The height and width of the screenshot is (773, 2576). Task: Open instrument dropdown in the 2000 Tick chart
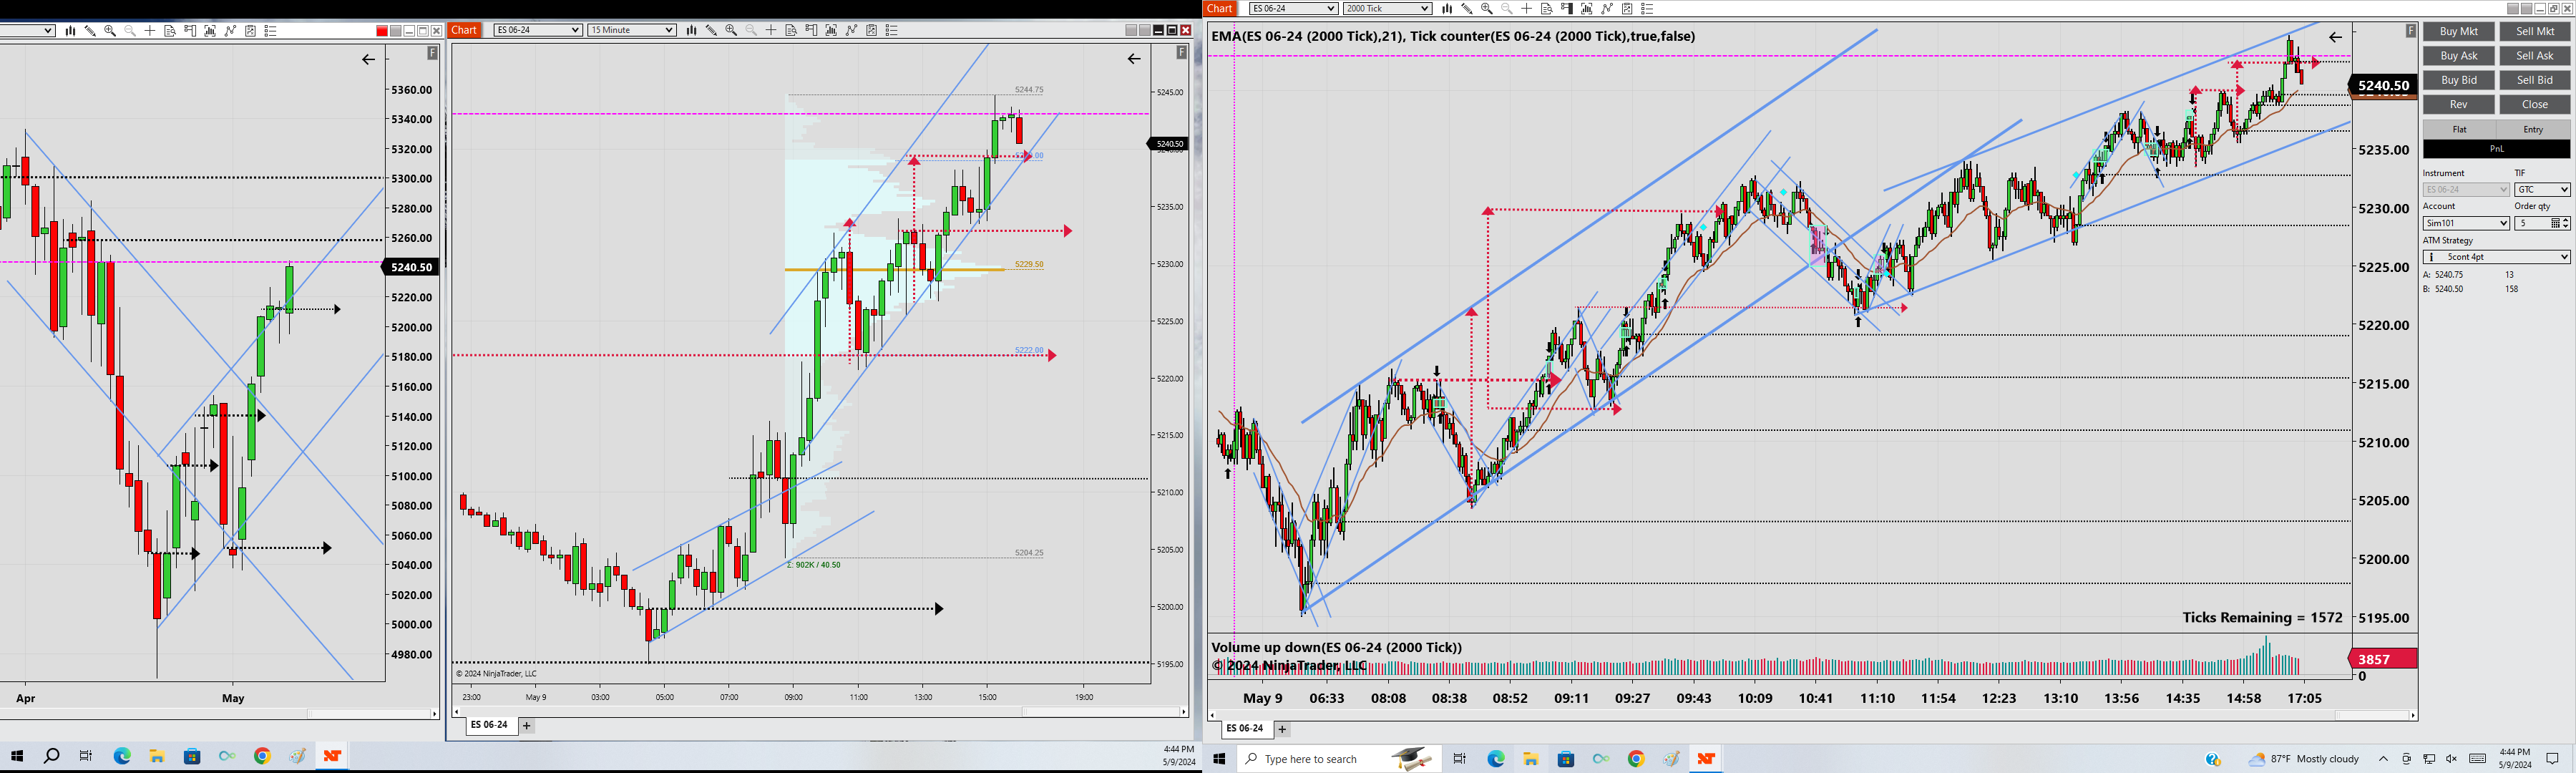[1294, 8]
